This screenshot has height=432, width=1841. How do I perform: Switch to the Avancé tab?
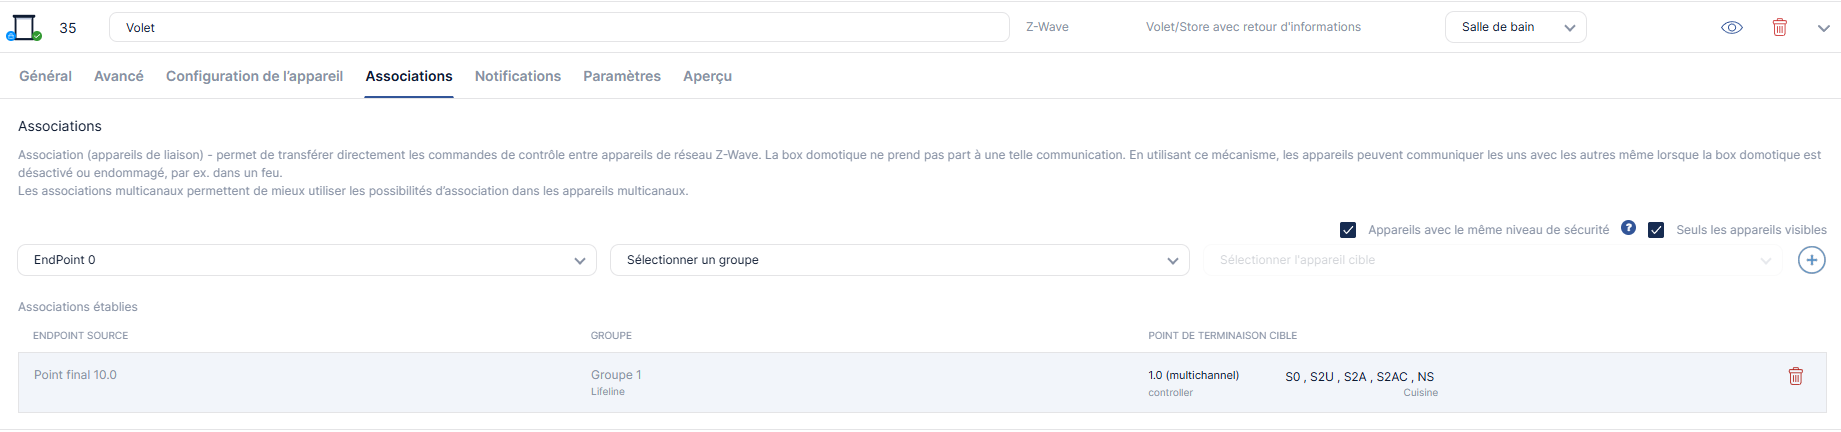(x=119, y=76)
